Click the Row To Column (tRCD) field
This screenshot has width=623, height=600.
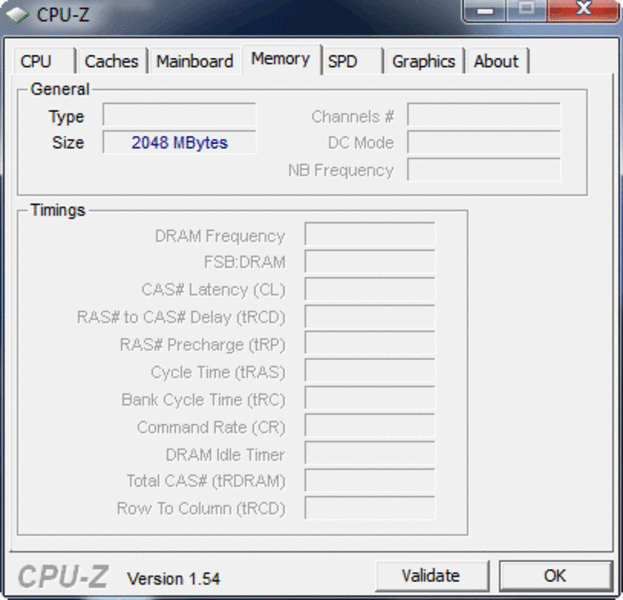coord(370,508)
